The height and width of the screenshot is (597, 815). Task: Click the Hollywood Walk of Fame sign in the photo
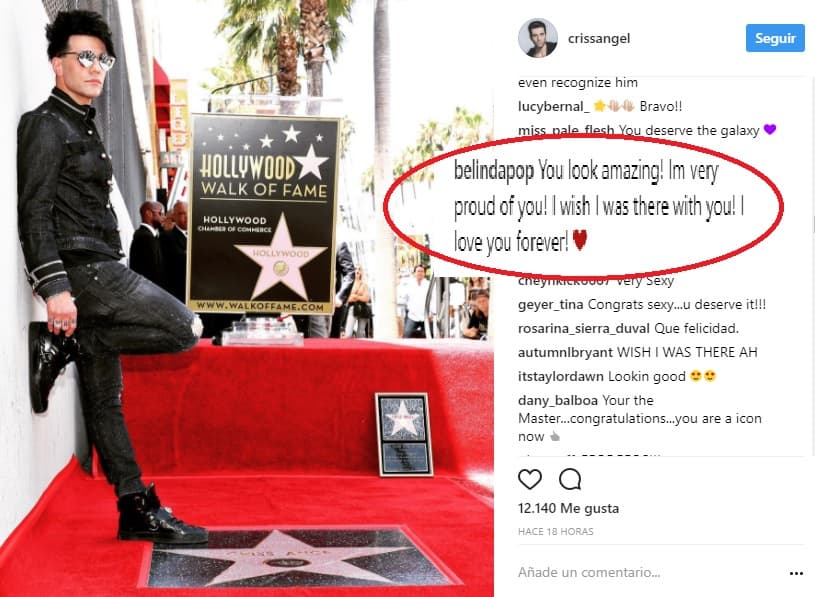pyautogui.click(x=264, y=215)
